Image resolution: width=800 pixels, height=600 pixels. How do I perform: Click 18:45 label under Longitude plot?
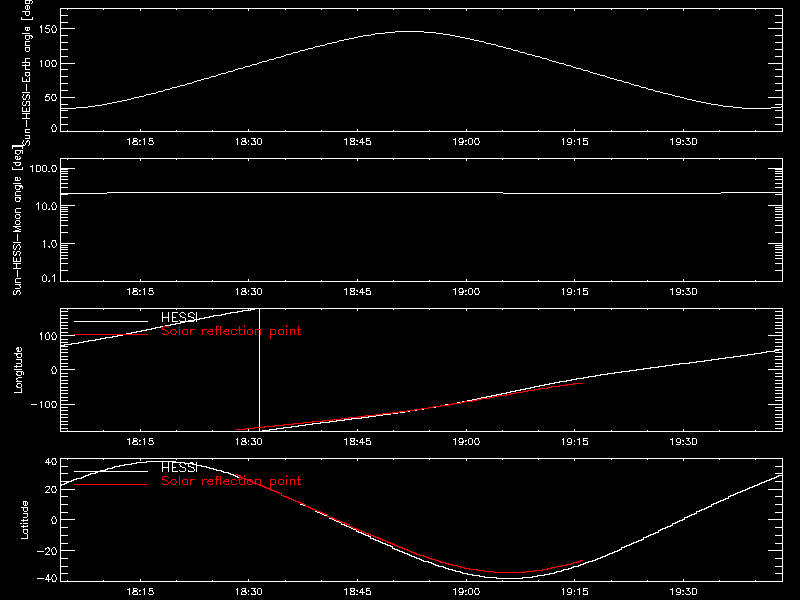coord(357,442)
